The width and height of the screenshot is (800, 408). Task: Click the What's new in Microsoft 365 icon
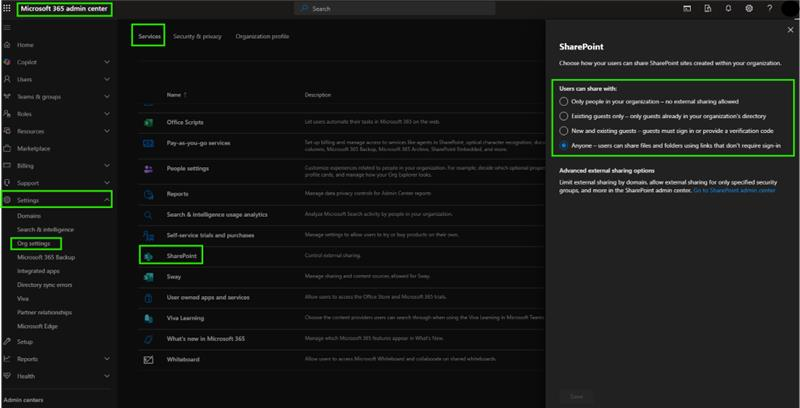(x=148, y=339)
